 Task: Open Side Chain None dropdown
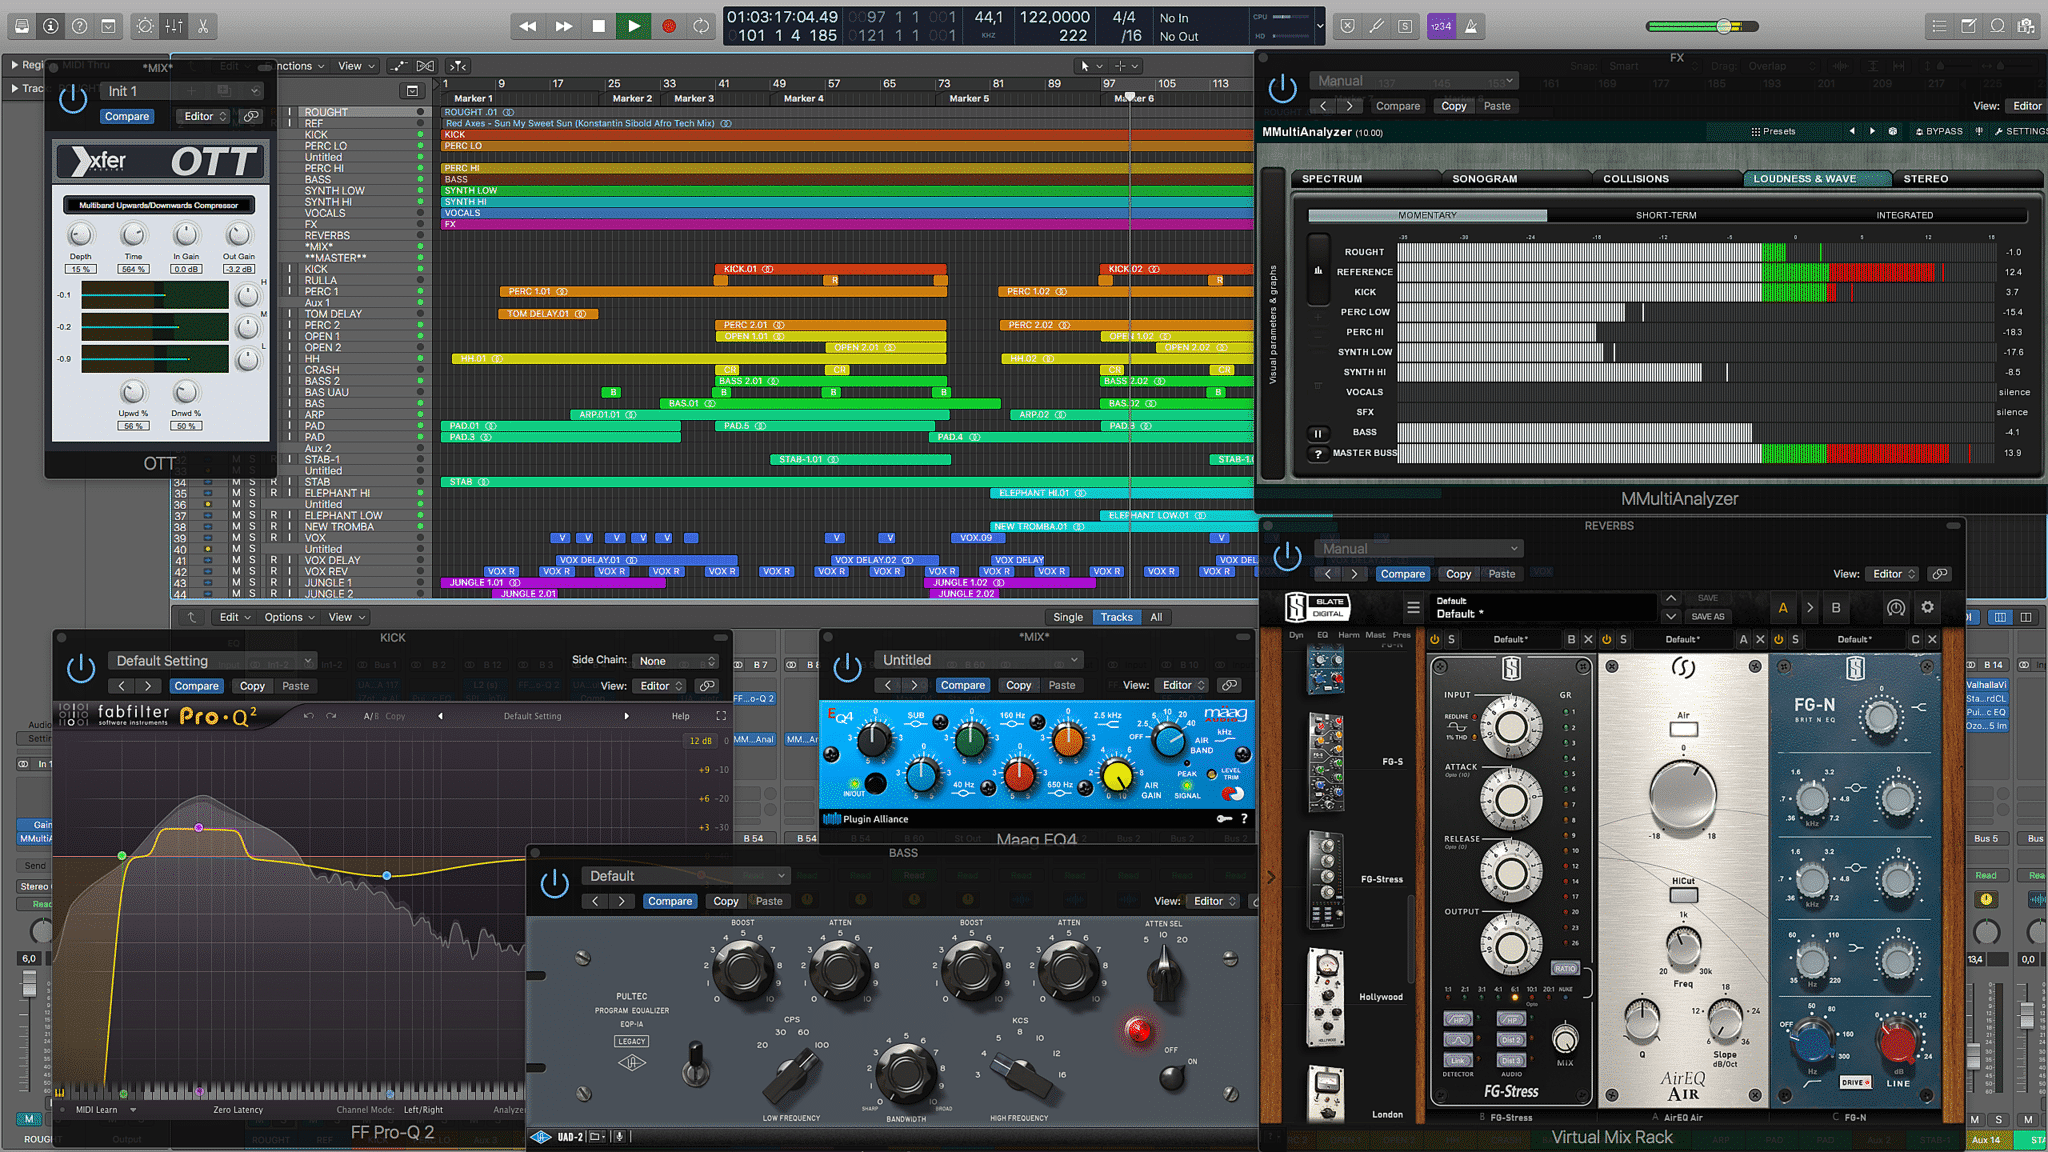click(x=678, y=661)
